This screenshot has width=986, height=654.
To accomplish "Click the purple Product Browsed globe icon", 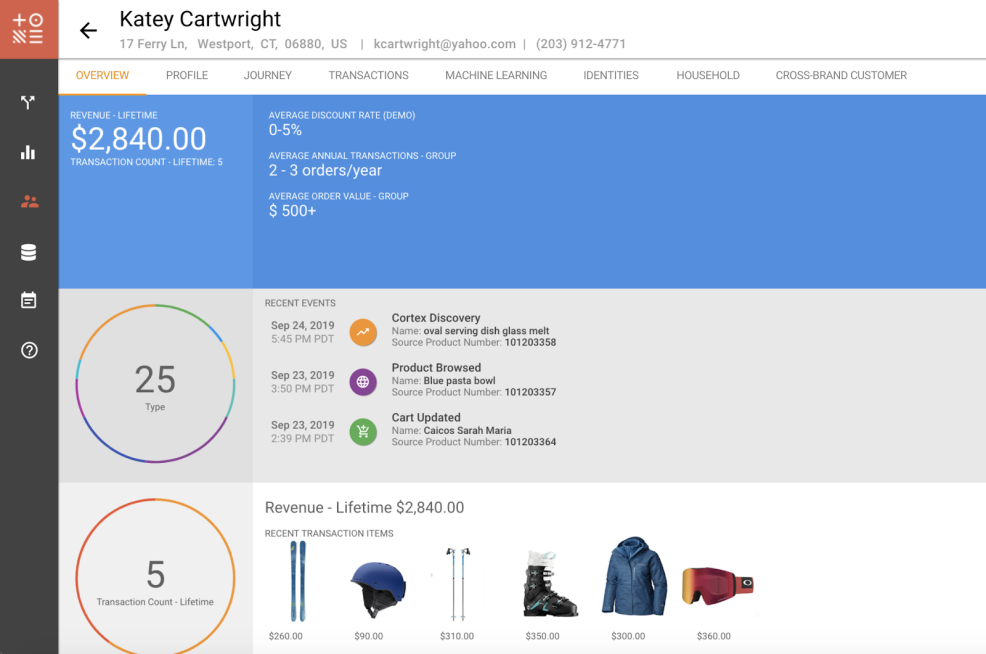I will click(x=363, y=382).
